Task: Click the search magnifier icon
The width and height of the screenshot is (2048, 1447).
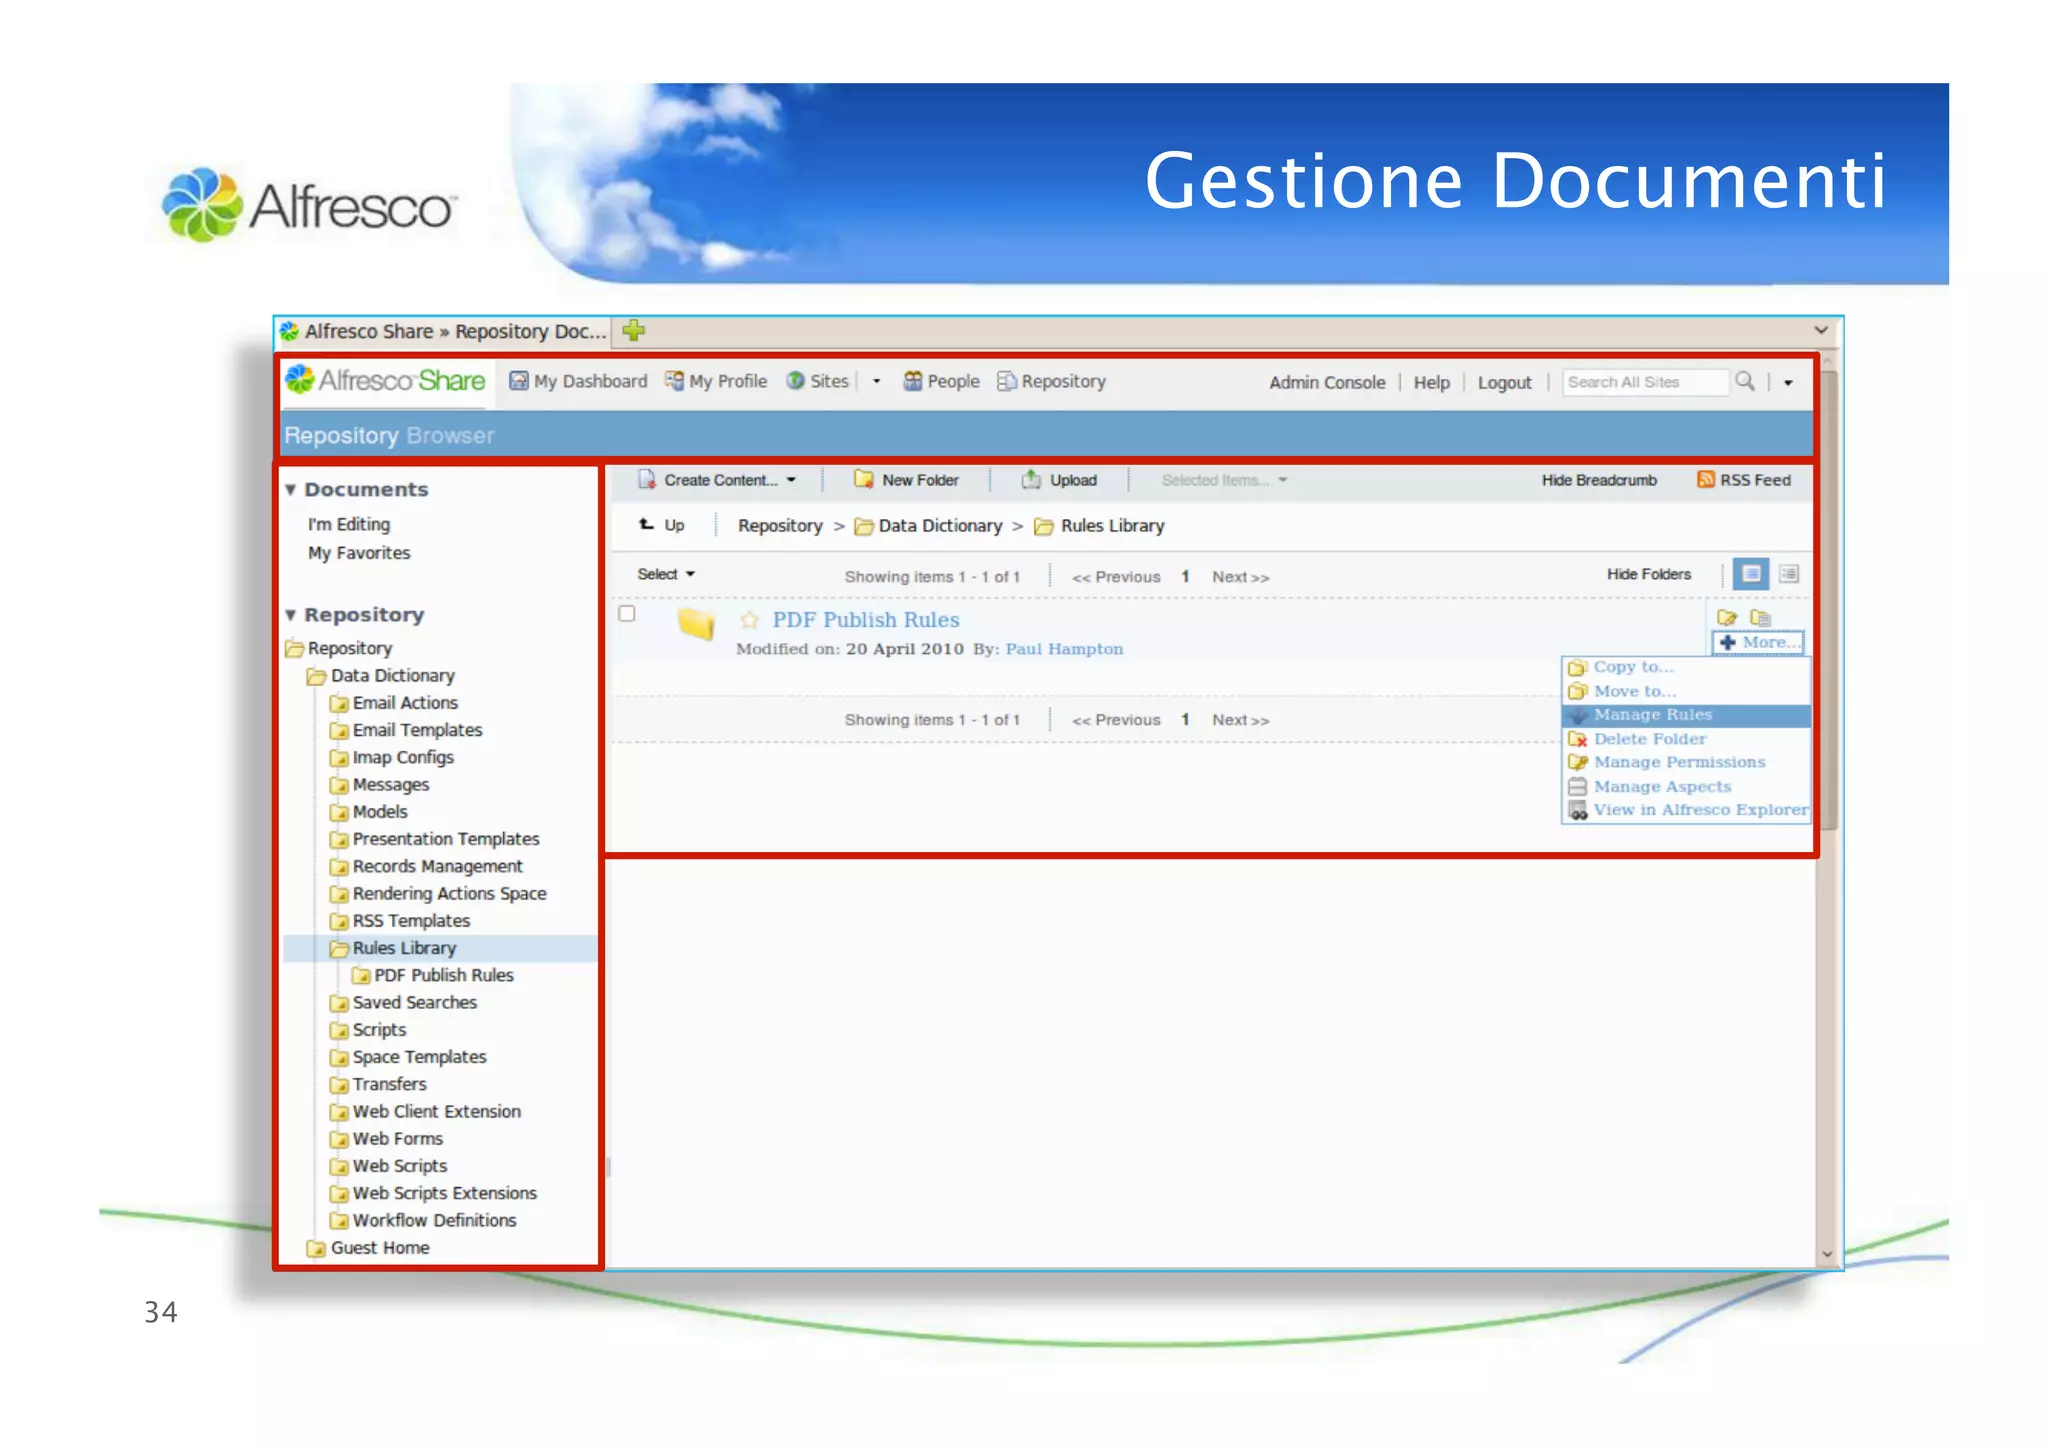Action: pyautogui.click(x=1744, y=381)
